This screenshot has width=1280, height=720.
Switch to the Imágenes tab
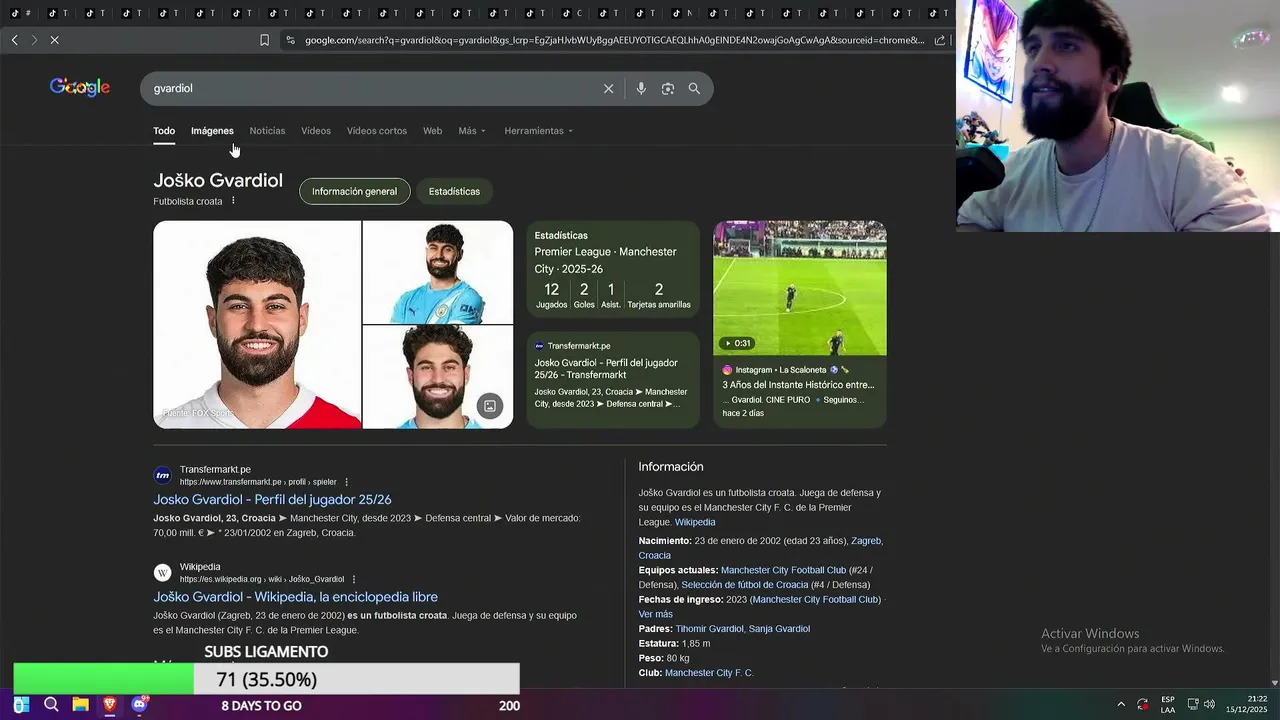click(x=212, y=131)
